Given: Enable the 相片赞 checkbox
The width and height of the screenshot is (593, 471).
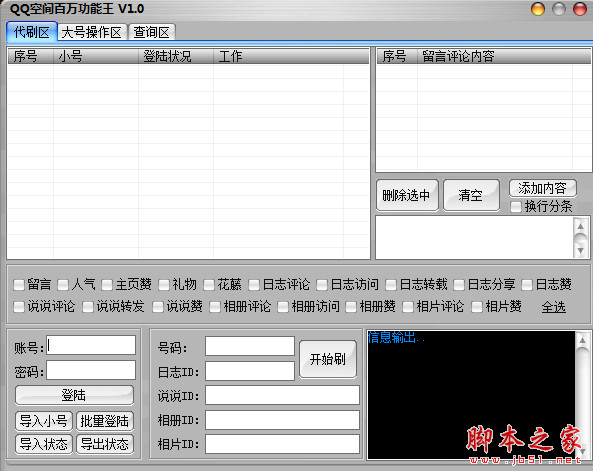Looking at the screenshot, I should tap(477, 307).
